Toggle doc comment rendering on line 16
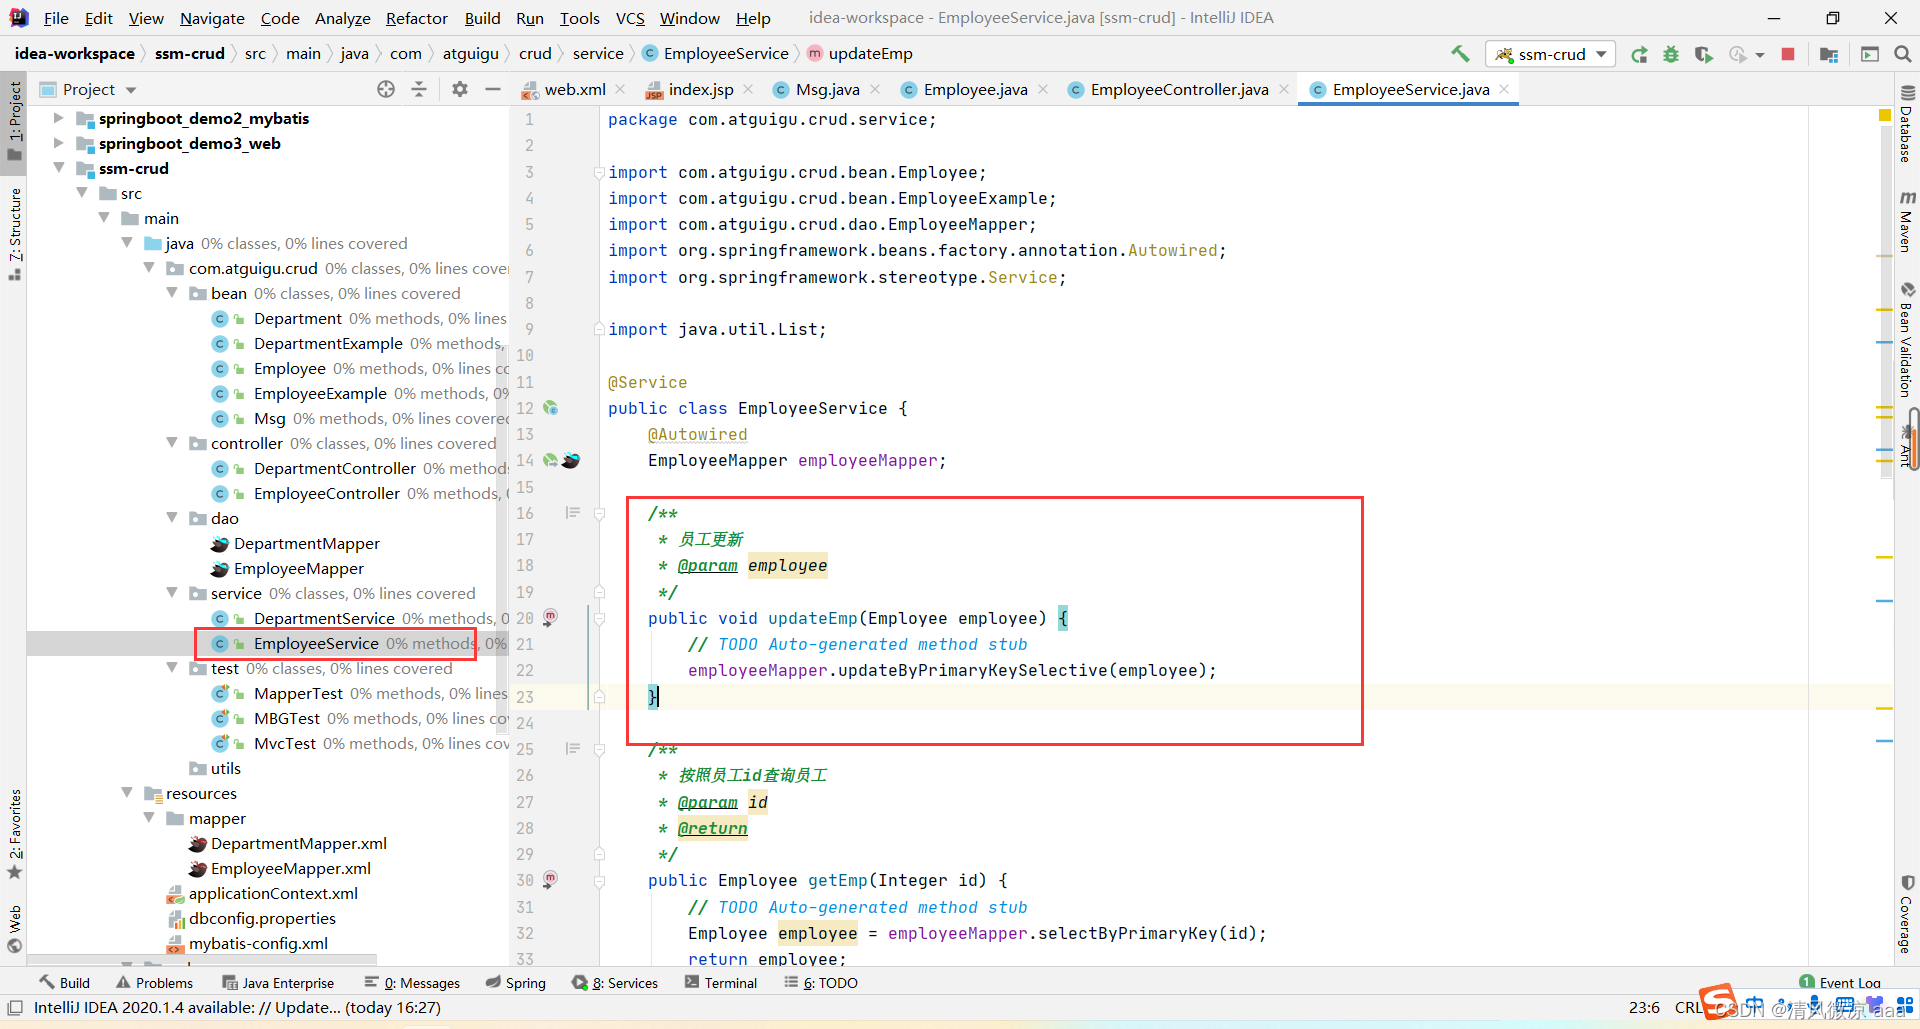Image resolution: width=1920 pixels, height=1029 pixels. pos(573,513)
